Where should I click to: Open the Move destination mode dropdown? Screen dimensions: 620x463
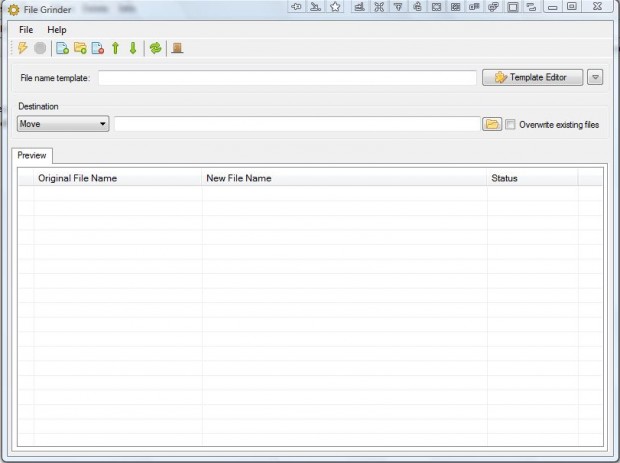coord(63,124)
